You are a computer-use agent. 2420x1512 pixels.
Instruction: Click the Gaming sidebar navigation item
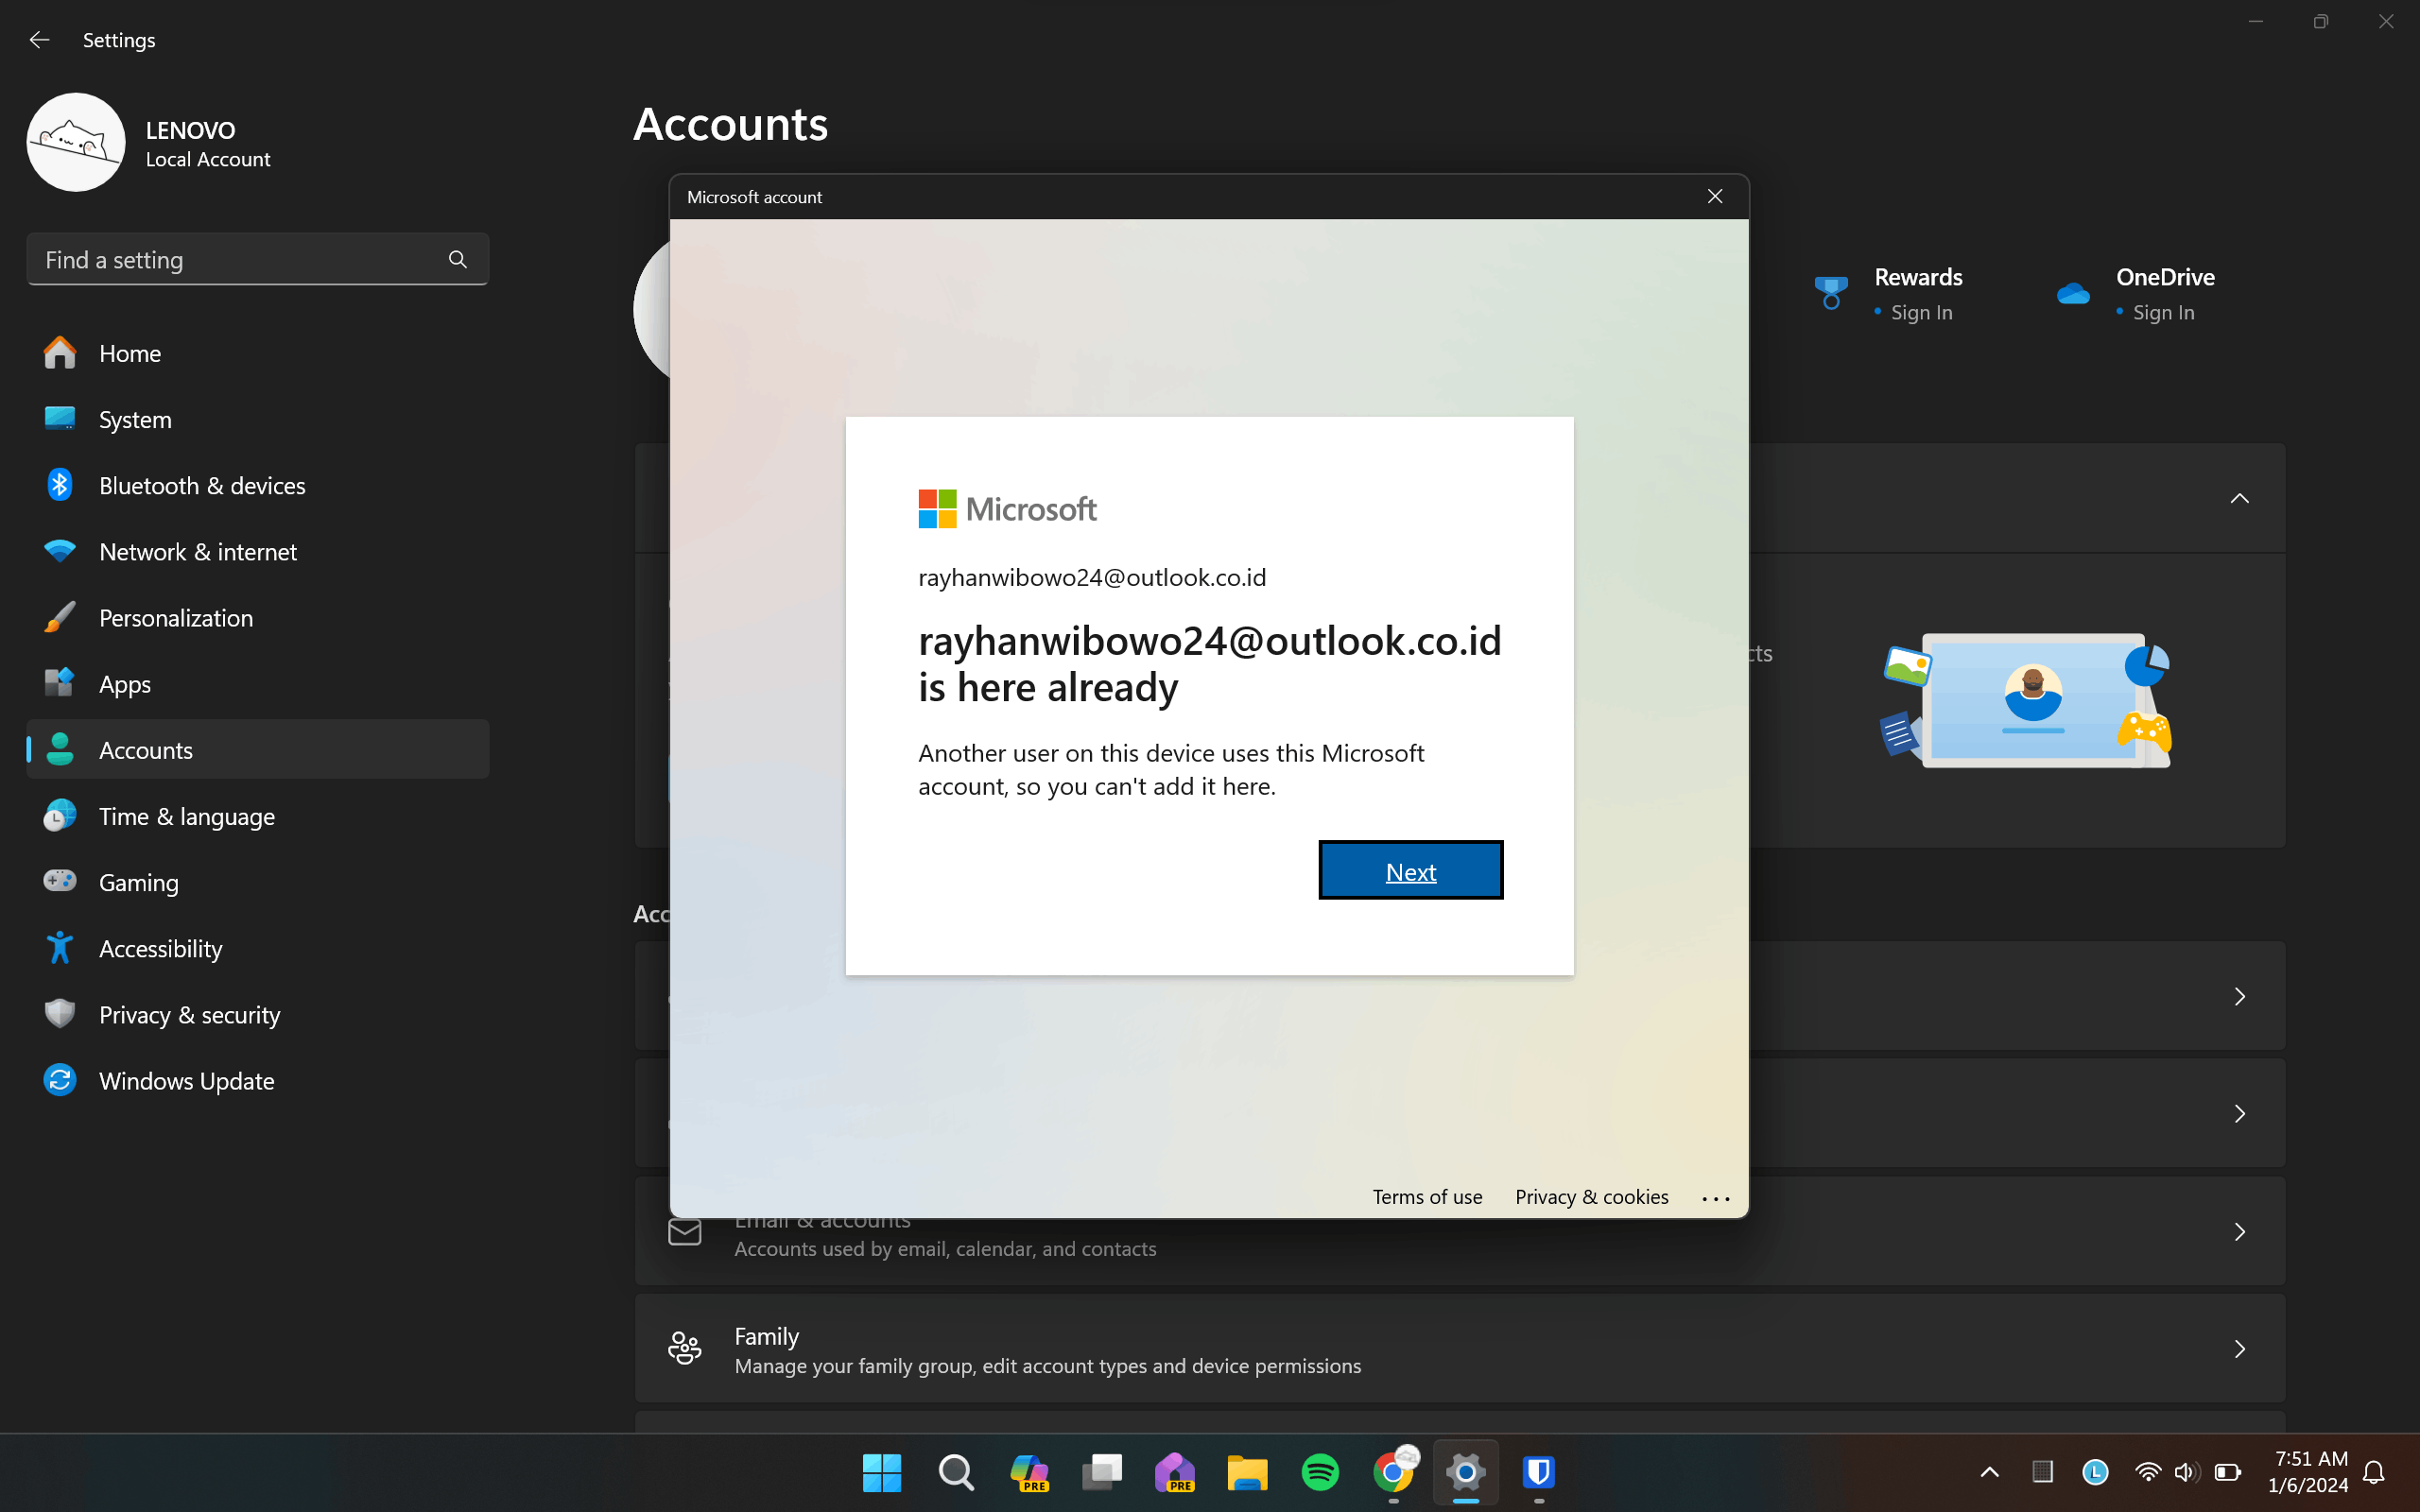tap(138, 882)
